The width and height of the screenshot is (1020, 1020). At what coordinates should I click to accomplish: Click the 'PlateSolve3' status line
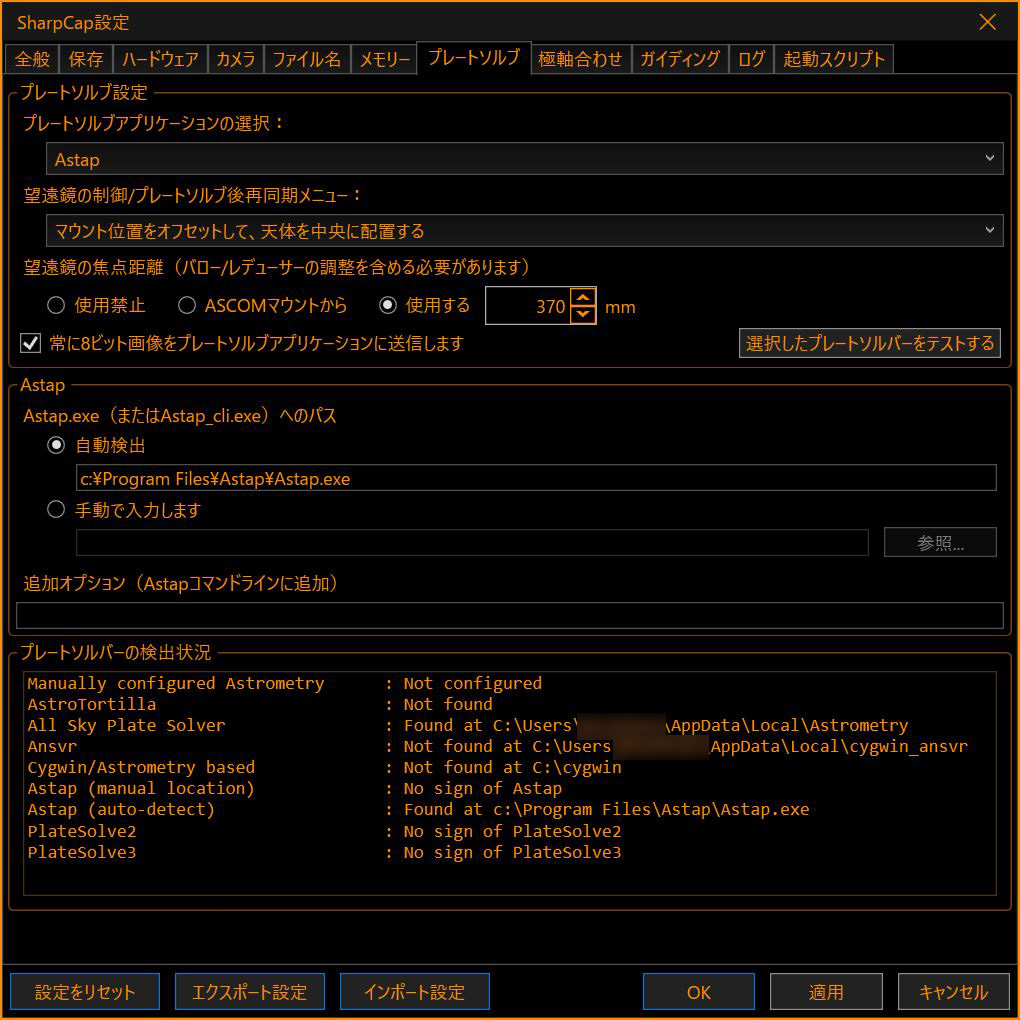click(324, 852)
